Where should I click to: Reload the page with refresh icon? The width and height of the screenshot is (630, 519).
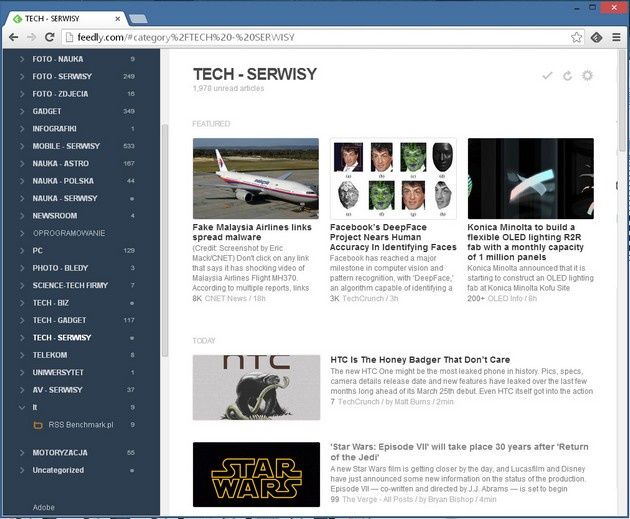click(49, 37)
